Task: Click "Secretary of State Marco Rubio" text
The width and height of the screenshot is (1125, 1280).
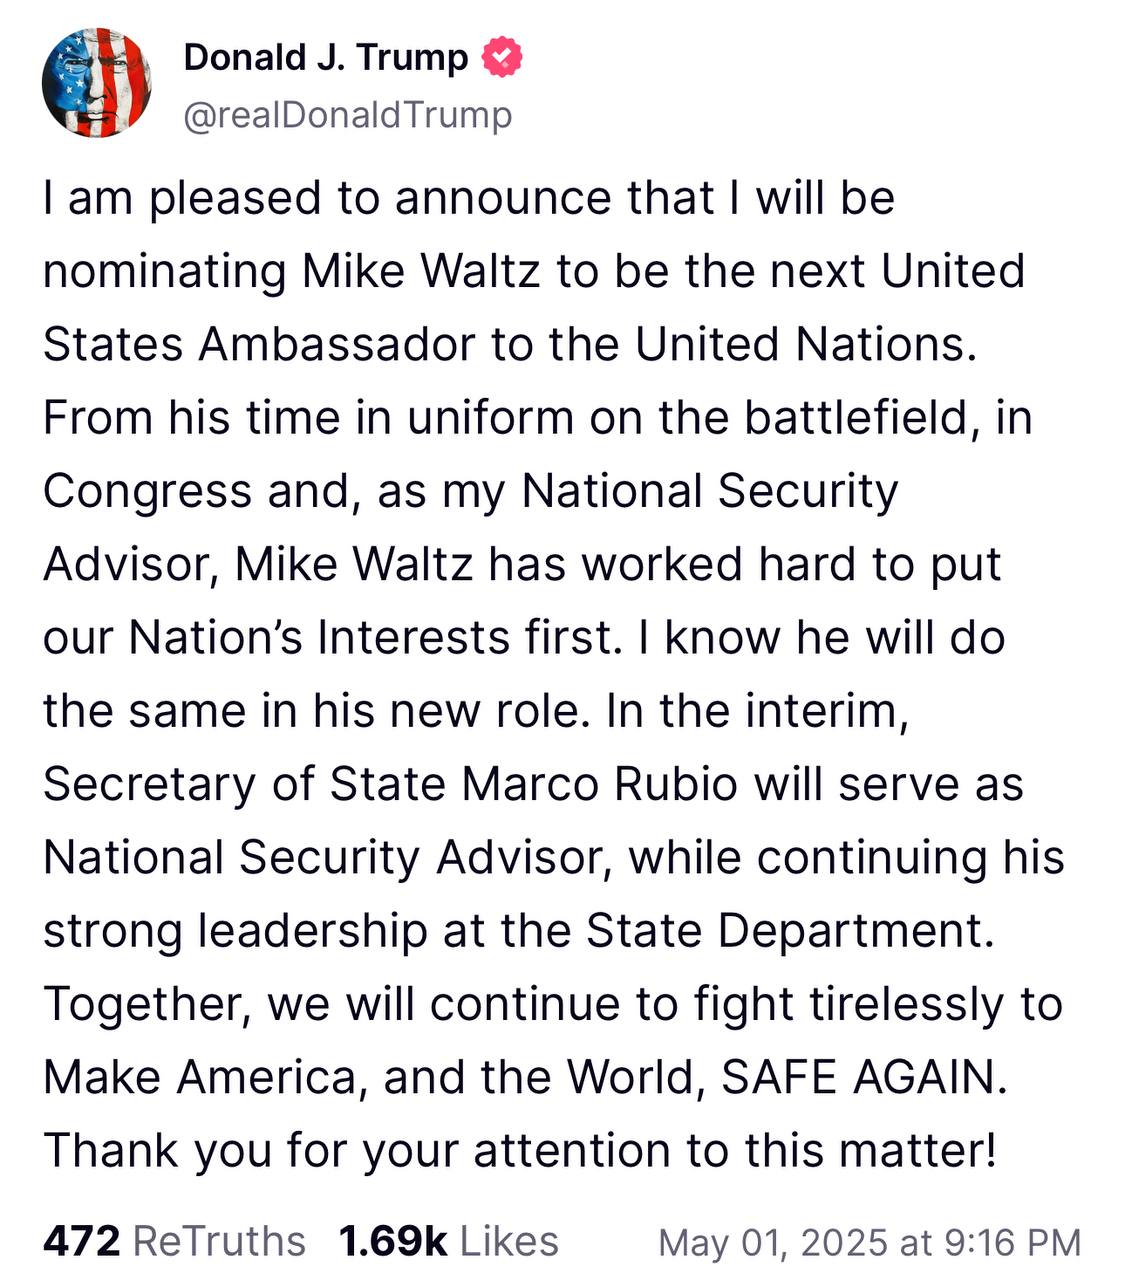Action: click(390, 784)
